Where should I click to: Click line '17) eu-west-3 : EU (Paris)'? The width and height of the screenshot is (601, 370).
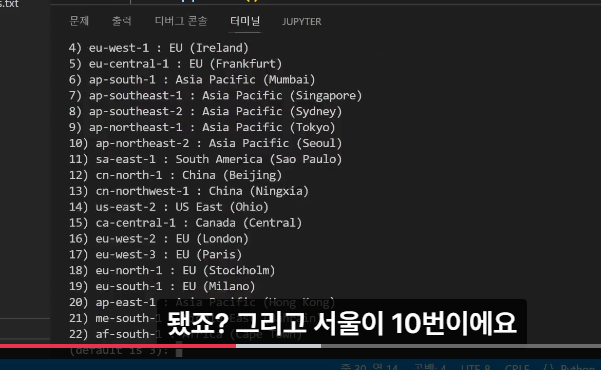(x=155, y=255)
